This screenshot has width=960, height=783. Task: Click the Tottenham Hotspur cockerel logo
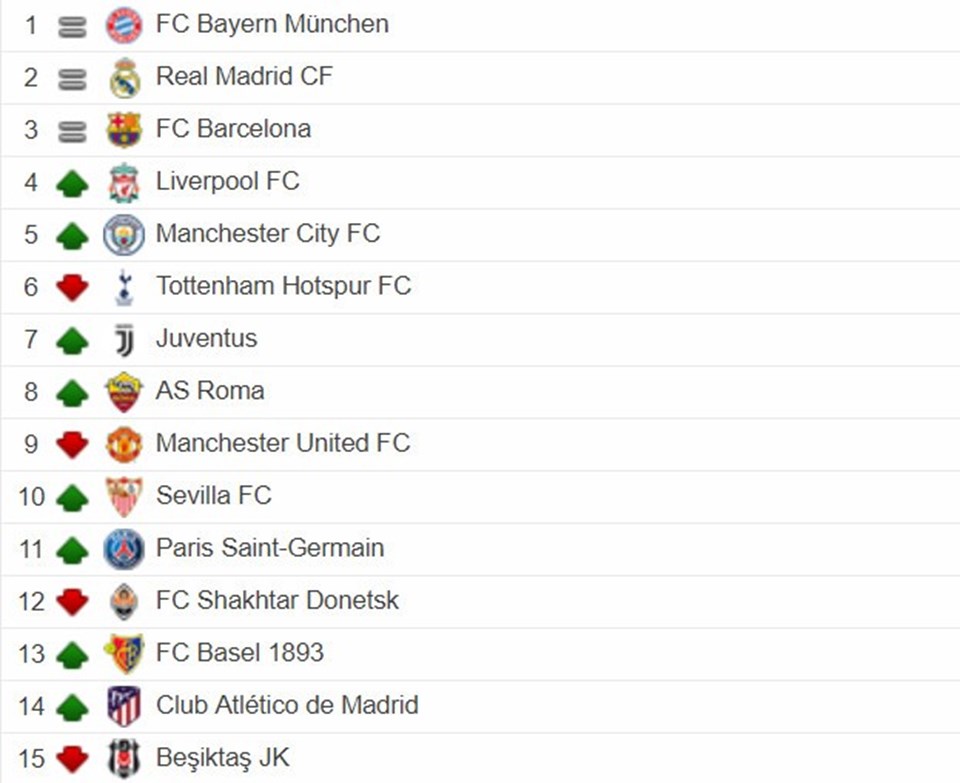(x=124, y=287)
